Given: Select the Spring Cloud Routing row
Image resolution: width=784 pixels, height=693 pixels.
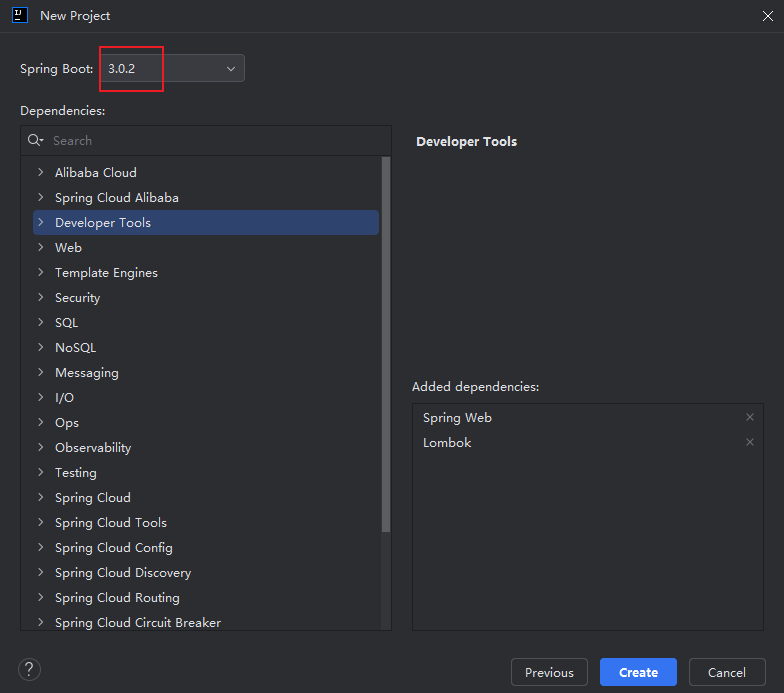Looking at the screenshot, I should [206, 598].
